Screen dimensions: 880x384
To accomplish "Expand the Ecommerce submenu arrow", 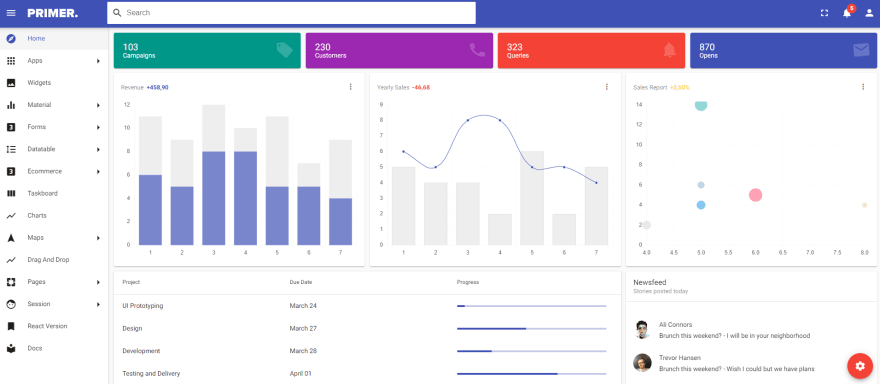I will pyautogui.click(x=98, y=171).
